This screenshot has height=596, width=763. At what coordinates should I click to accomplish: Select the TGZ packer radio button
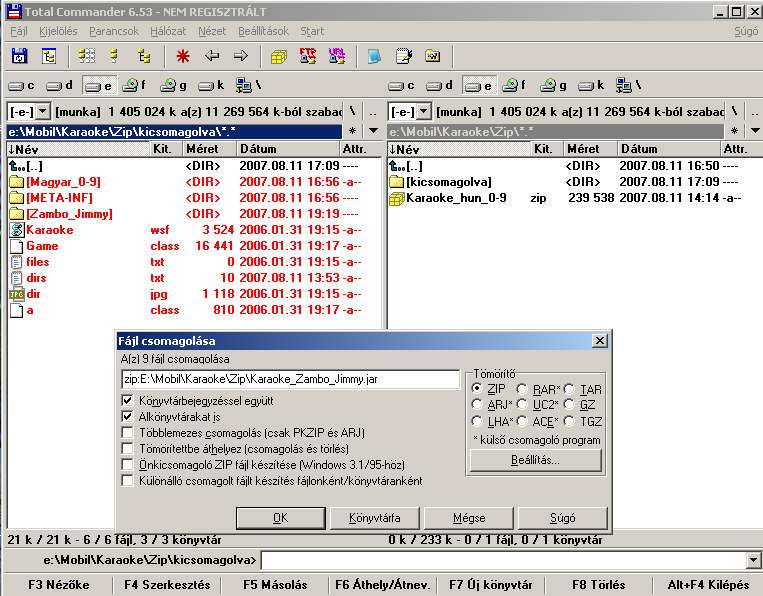[569, 421]
